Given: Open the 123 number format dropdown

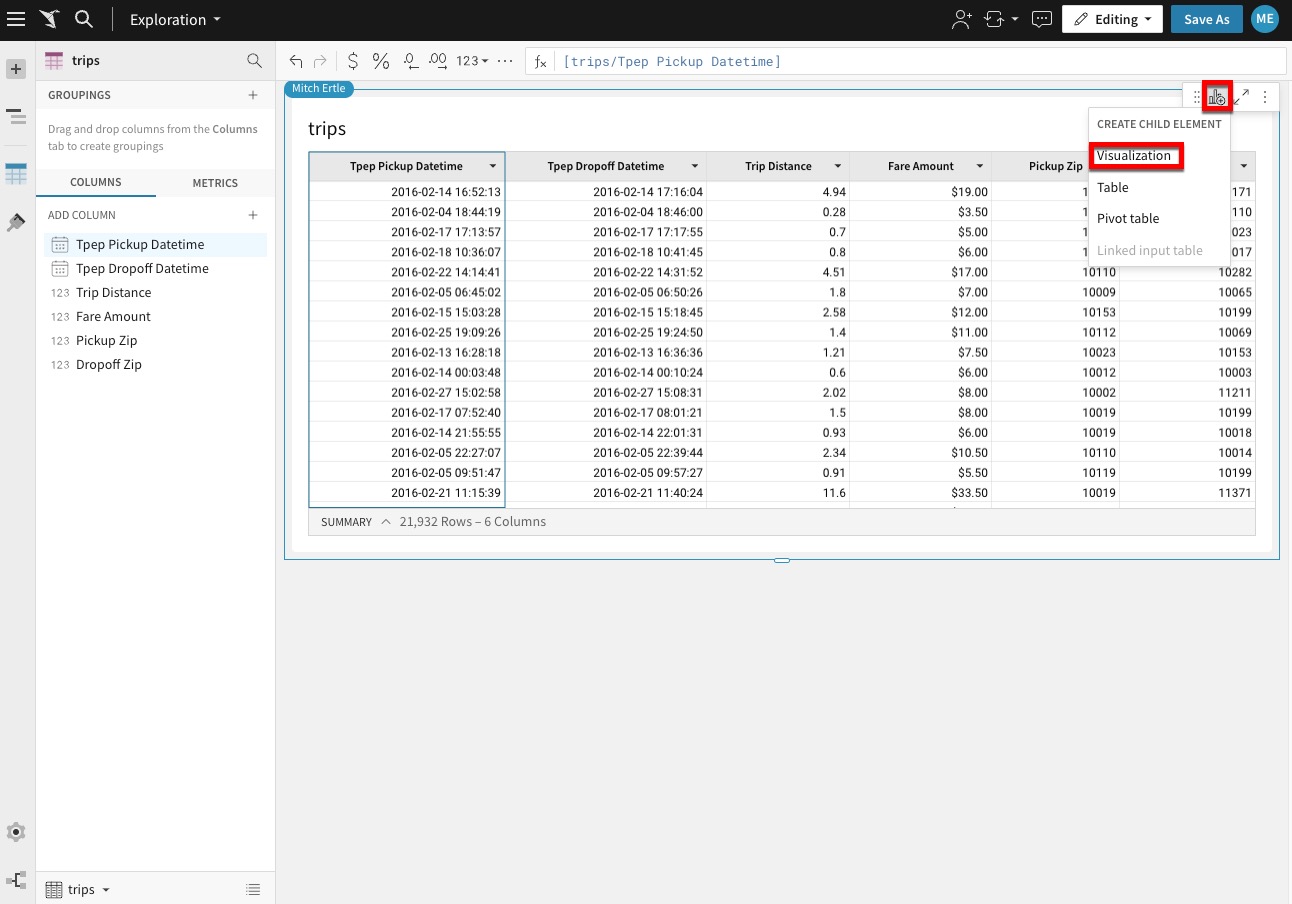Looking at the screenshot, I should click(x=472, y=61).
